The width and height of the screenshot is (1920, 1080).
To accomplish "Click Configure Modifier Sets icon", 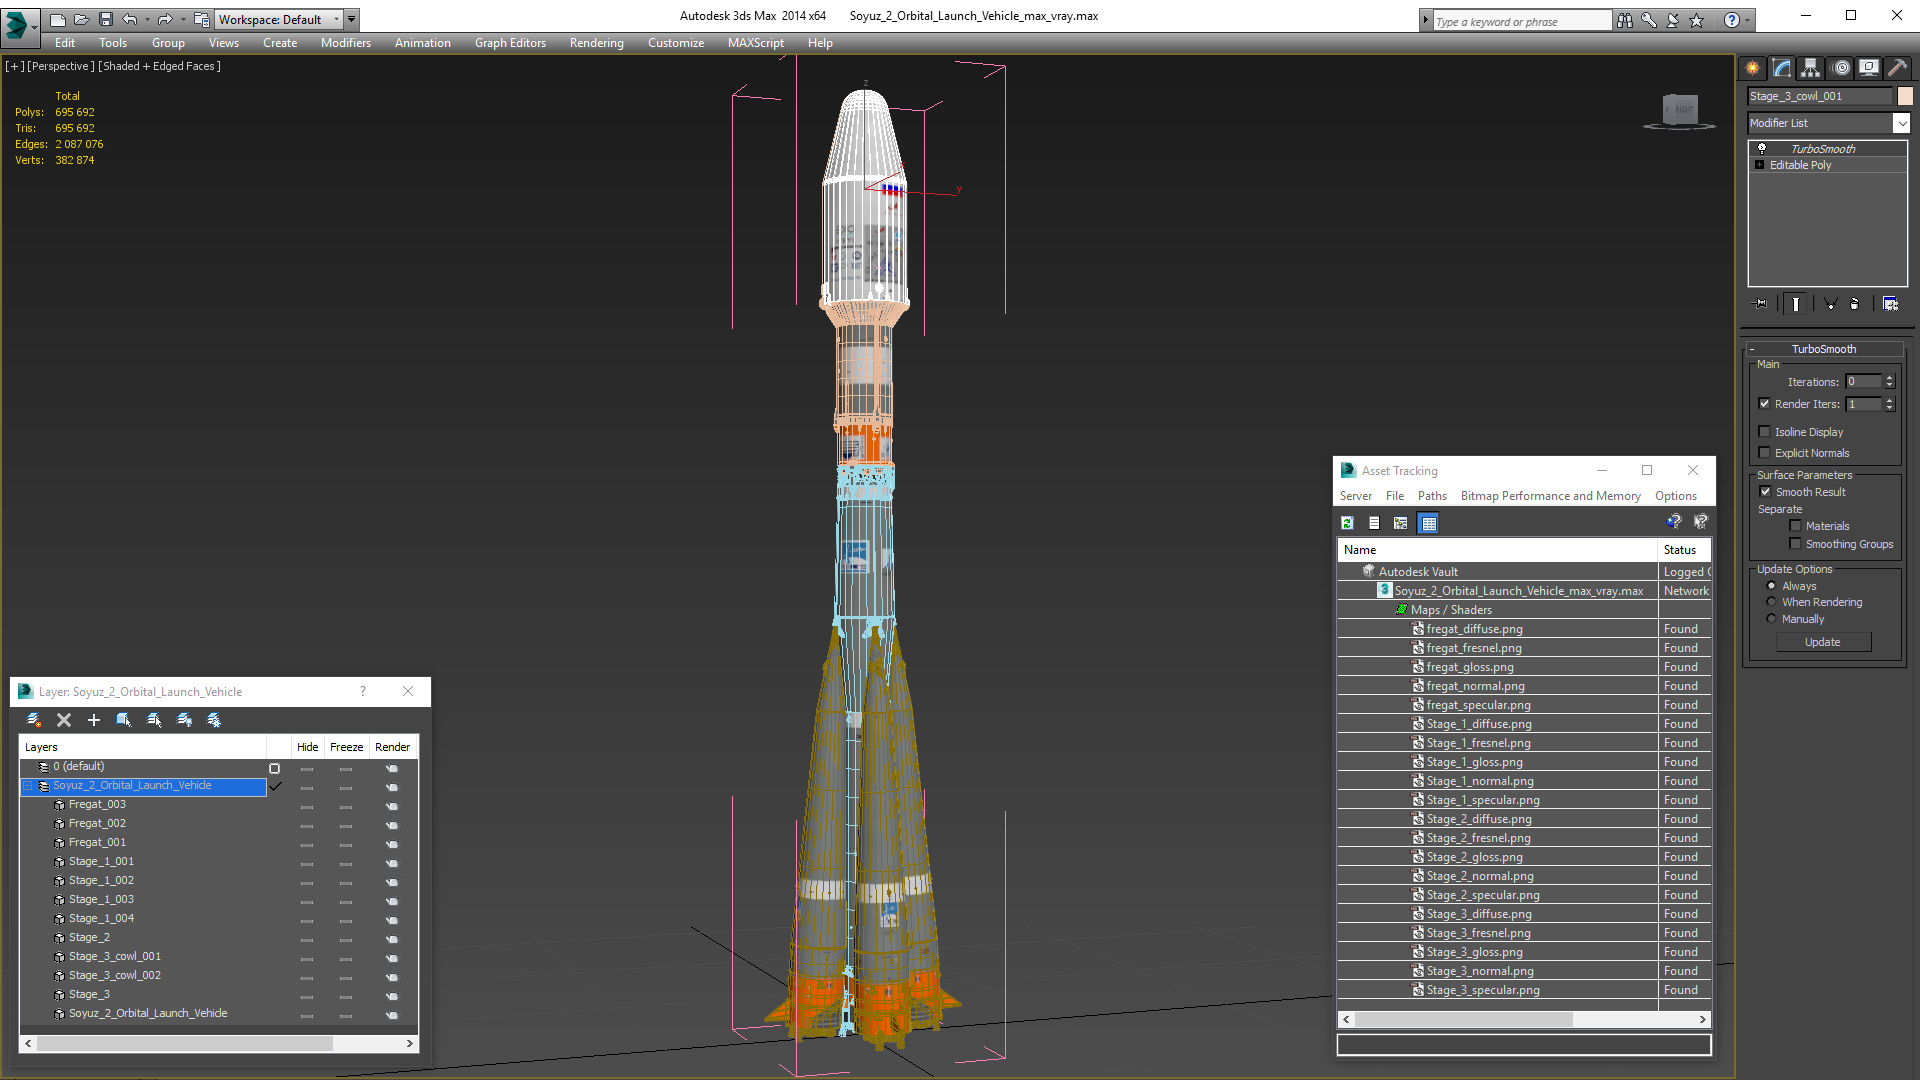I will coord(1890,304).
